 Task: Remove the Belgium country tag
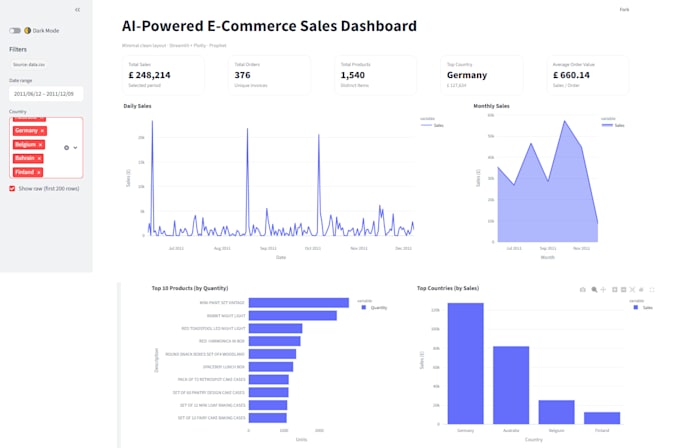point(40,144)
